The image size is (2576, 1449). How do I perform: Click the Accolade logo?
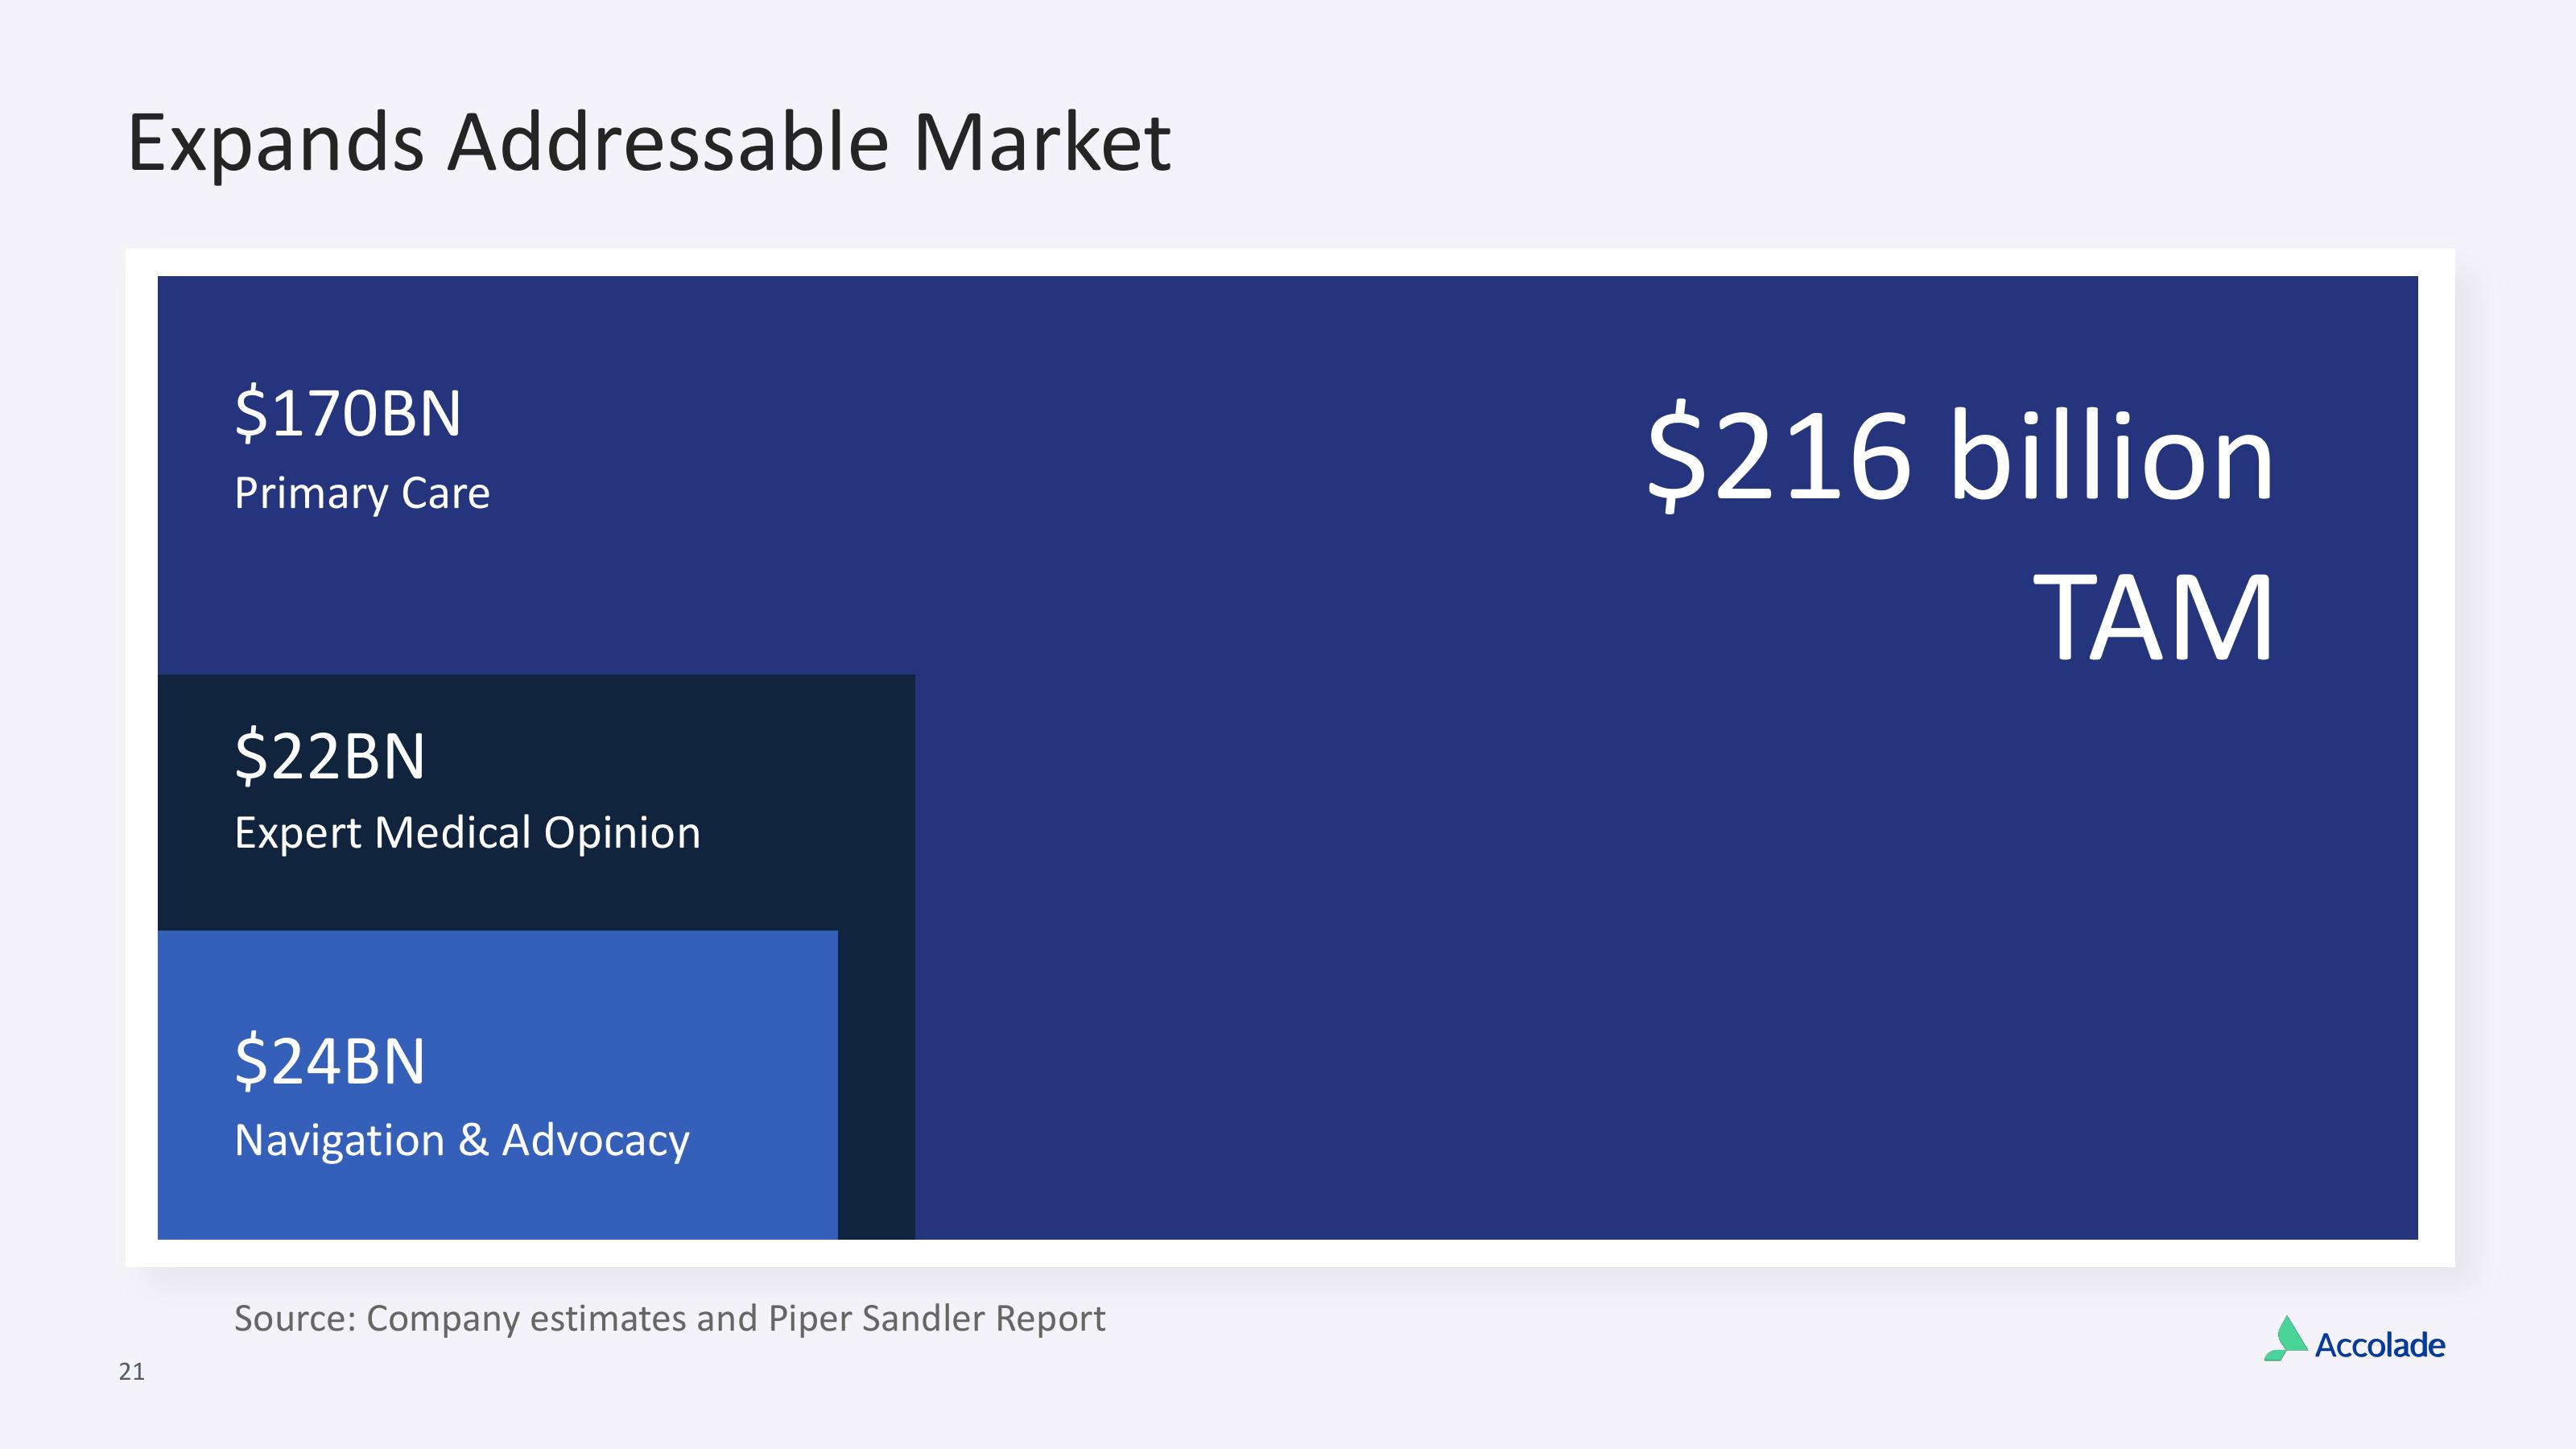[x=2354, y=1340]
